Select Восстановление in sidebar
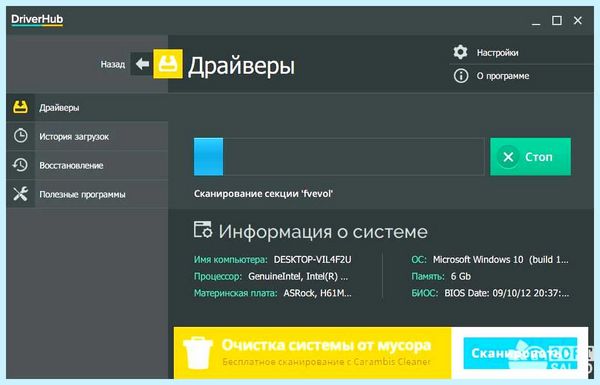Image resolution: width=600 pixels, height=385 pixels. click(x=87, y=165)
